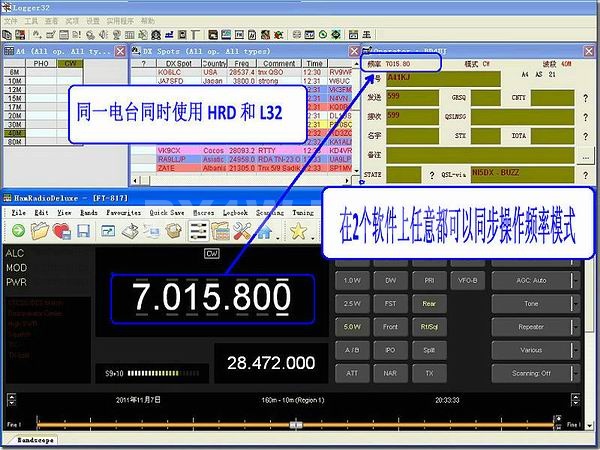Click the green Connect arrow icon in HamRadioDeluxe
The width and height of the screenshot is (600, 450).
click(x=18, y=231)
